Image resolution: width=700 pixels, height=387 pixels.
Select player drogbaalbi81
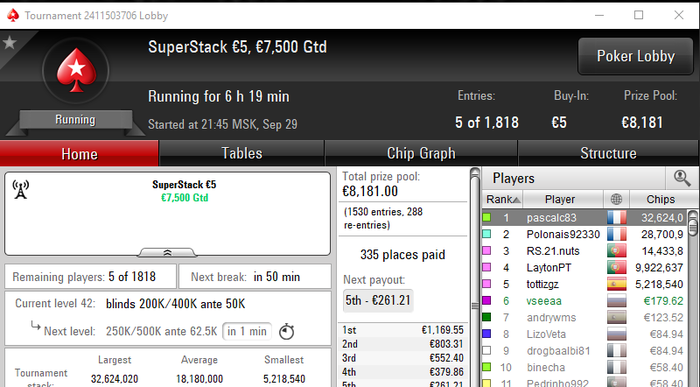(585, 351)
